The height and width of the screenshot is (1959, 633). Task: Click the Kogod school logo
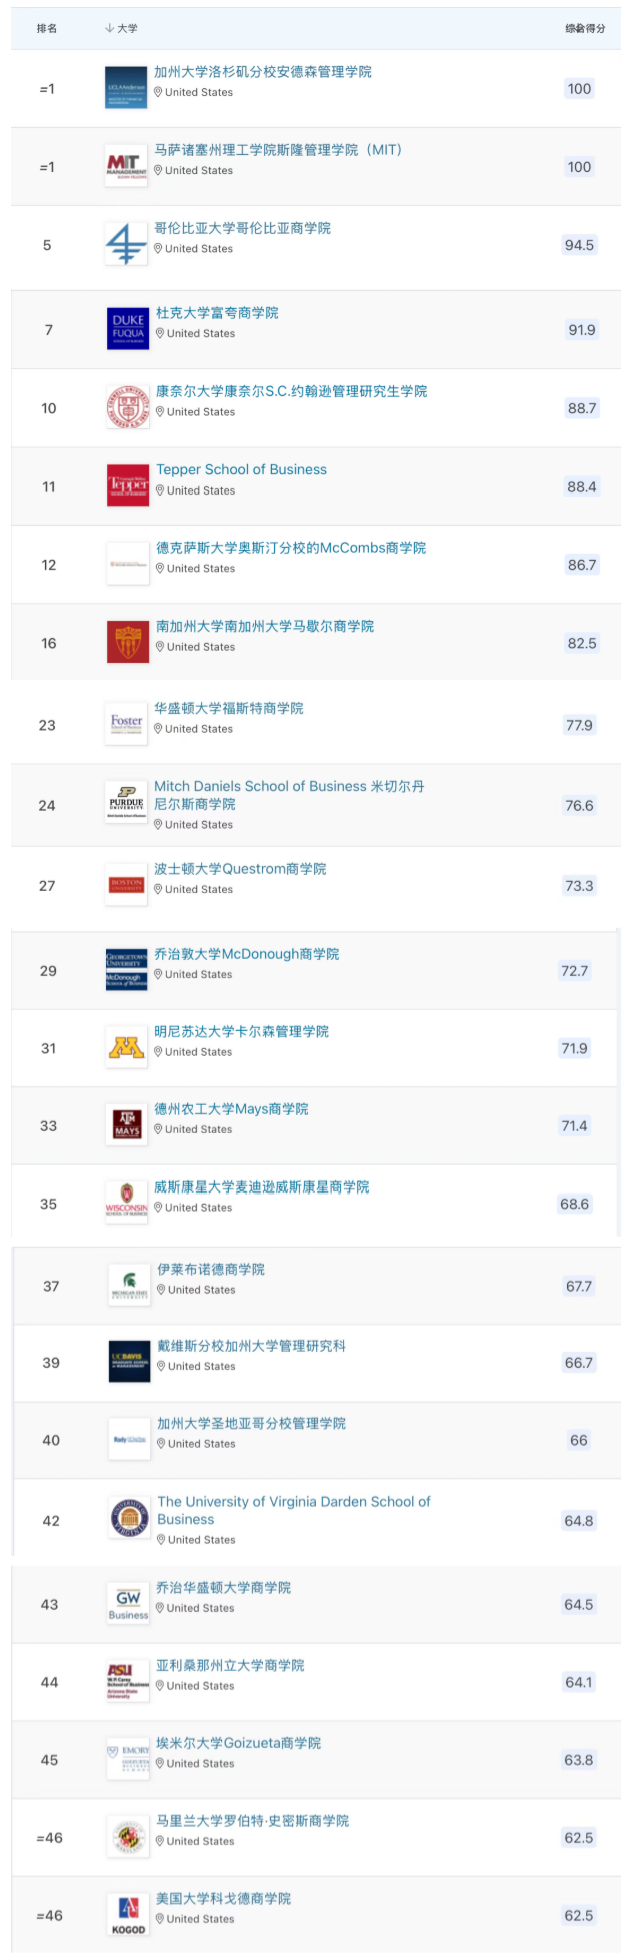(x=128, y=1915)
